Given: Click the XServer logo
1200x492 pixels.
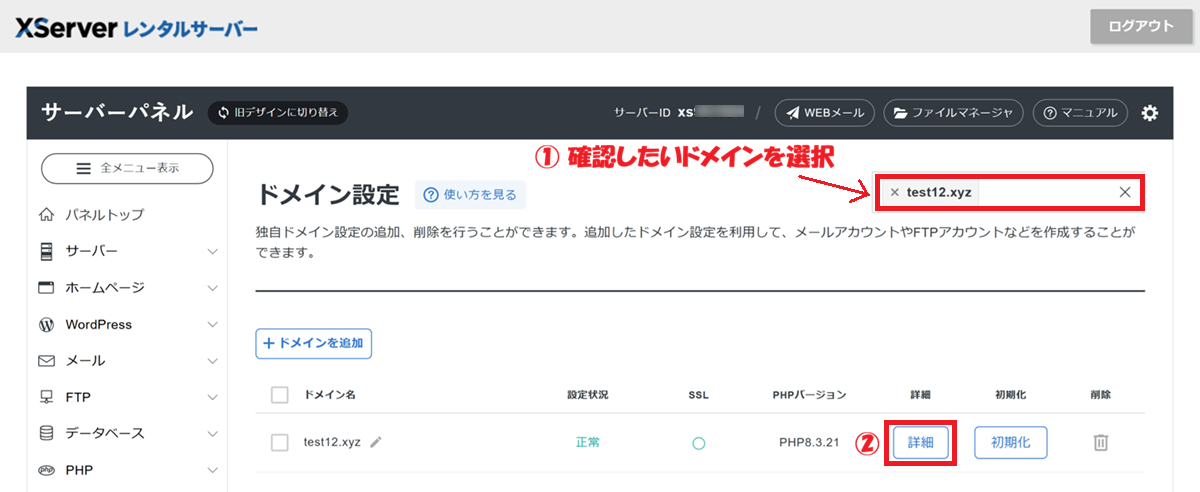Looking at the screenshot, I should [x=136, y=27].
